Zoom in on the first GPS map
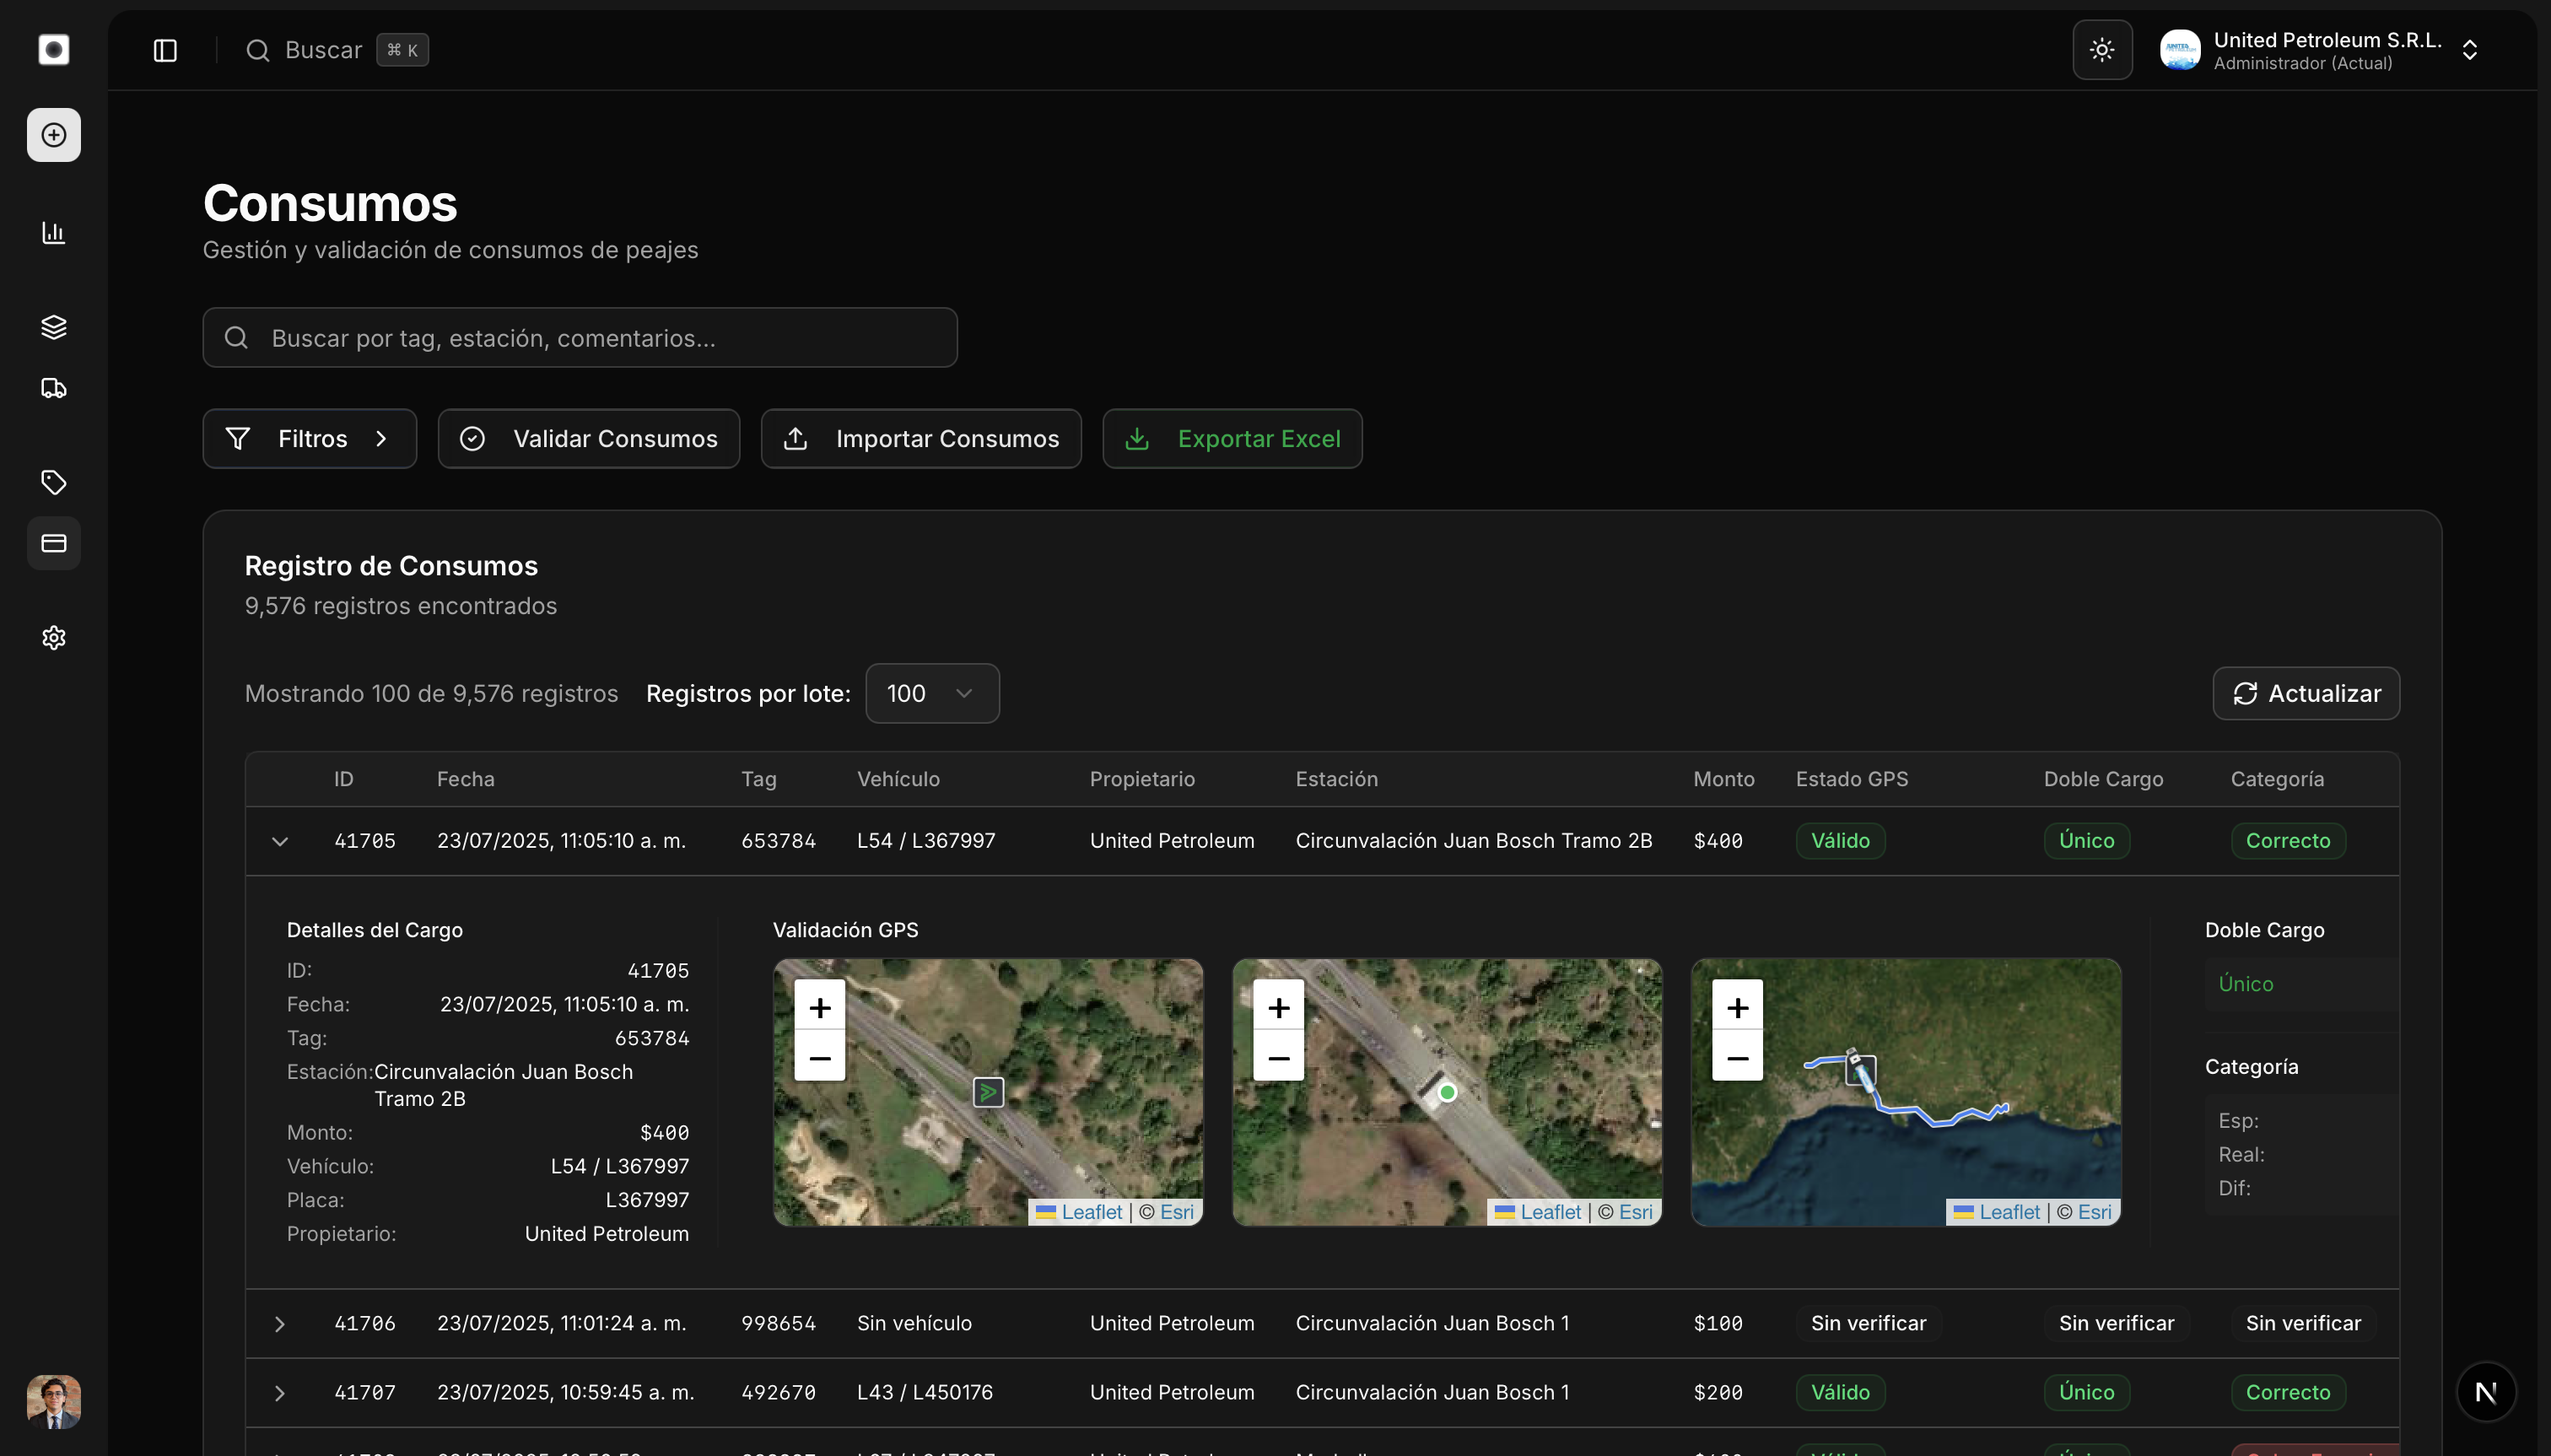Viewport: 2551px width, 1456px height. (x=819, y=1007)
